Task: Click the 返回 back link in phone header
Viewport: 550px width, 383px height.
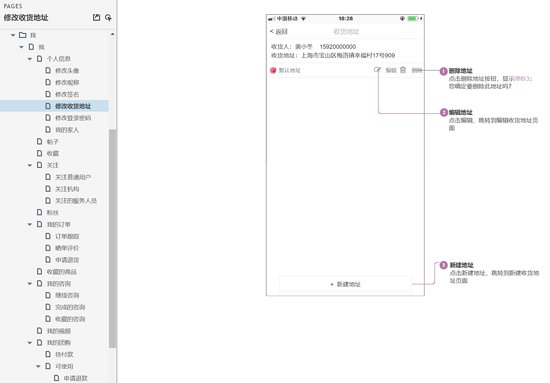Action: pyautogui.click(x=279, y=32)
